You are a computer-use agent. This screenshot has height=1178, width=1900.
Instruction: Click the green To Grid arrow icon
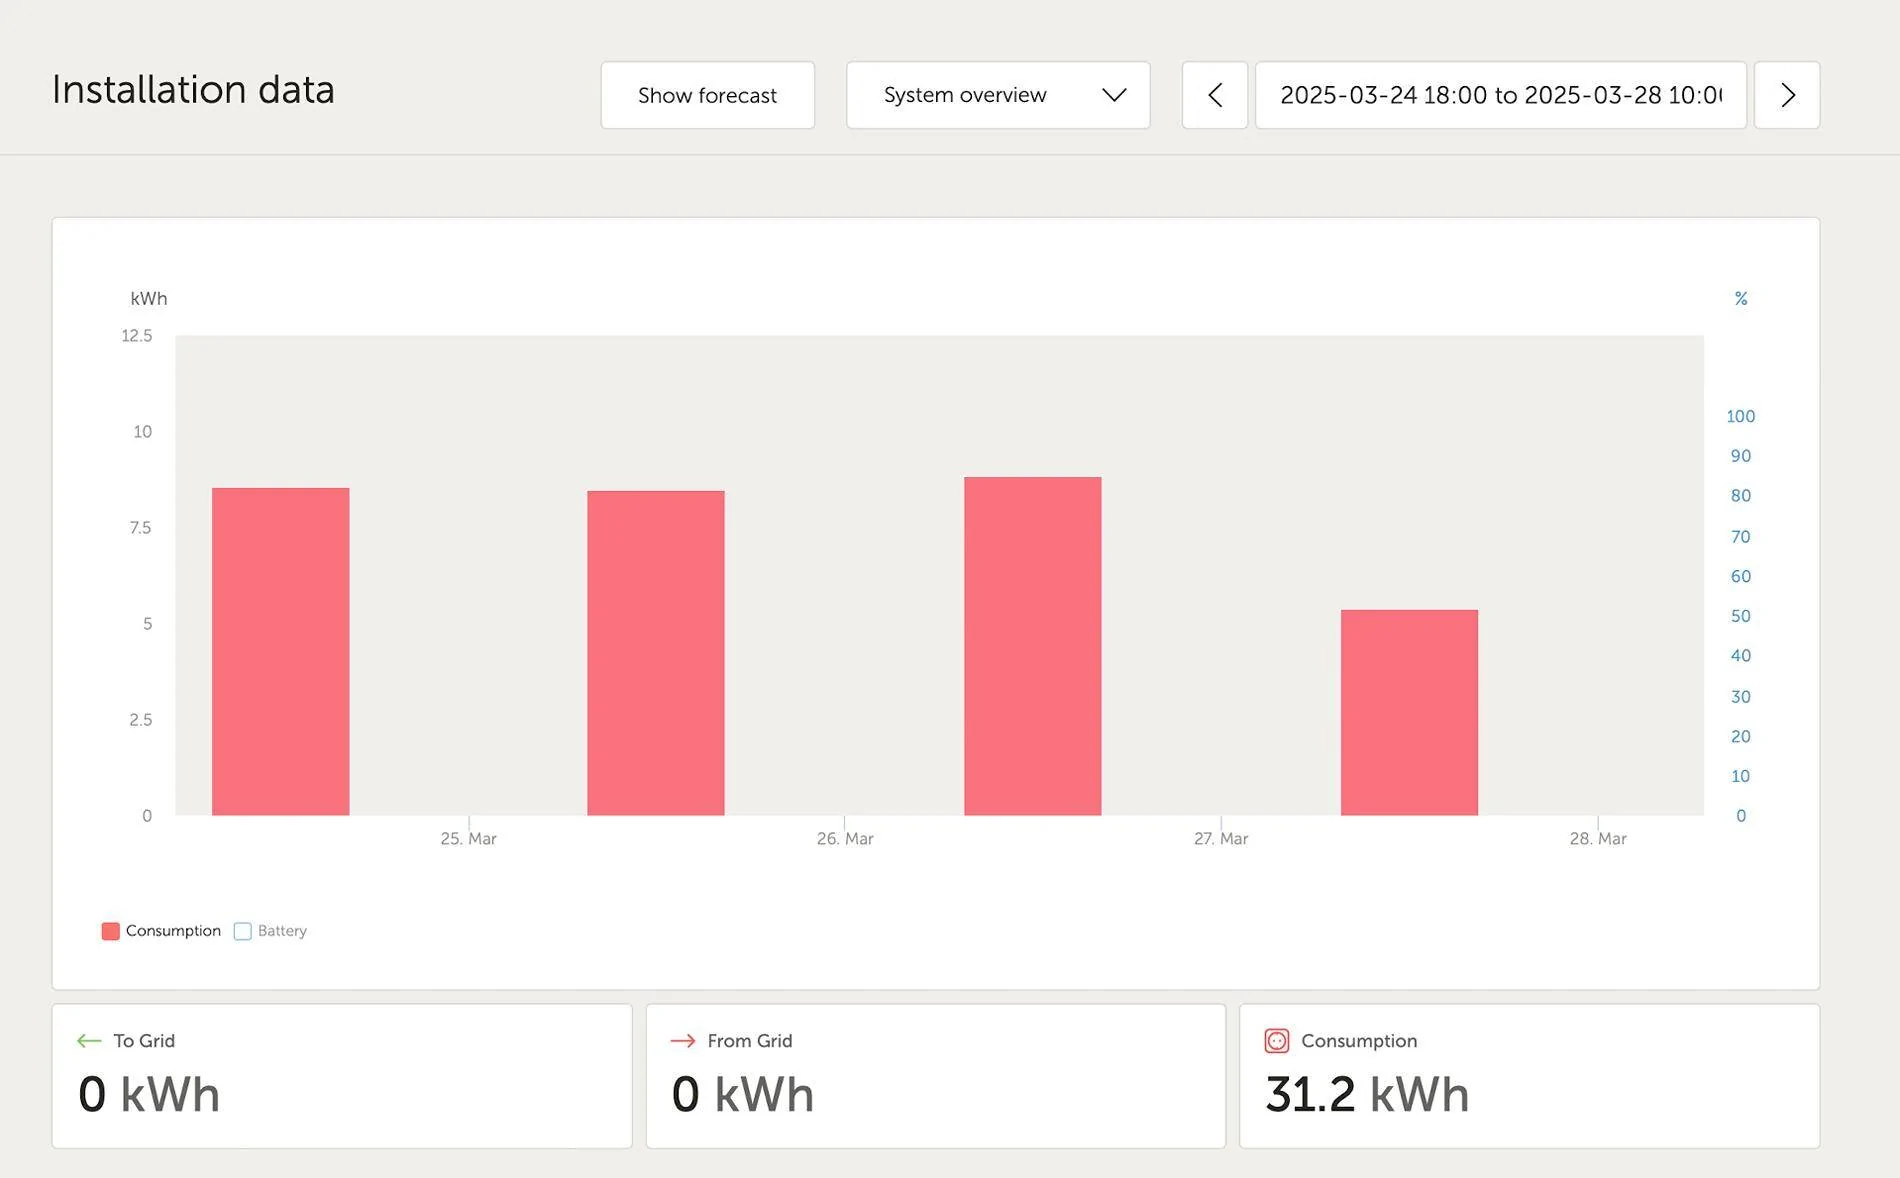point(89,1041)
